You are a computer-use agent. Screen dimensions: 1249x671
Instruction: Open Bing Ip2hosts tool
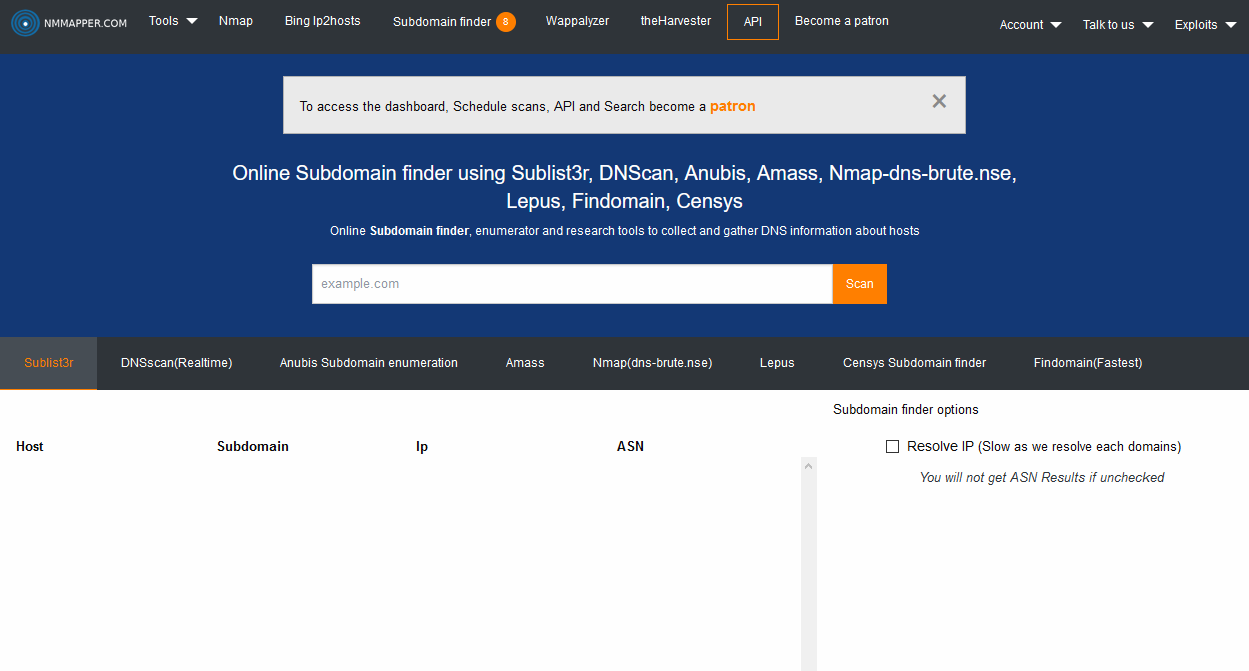coord(322,21)
